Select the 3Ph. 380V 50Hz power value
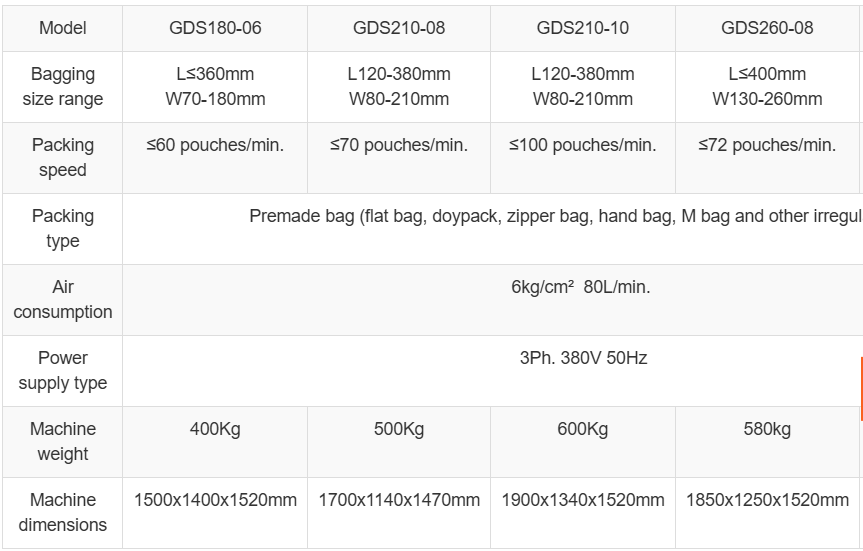 [583, 358]
